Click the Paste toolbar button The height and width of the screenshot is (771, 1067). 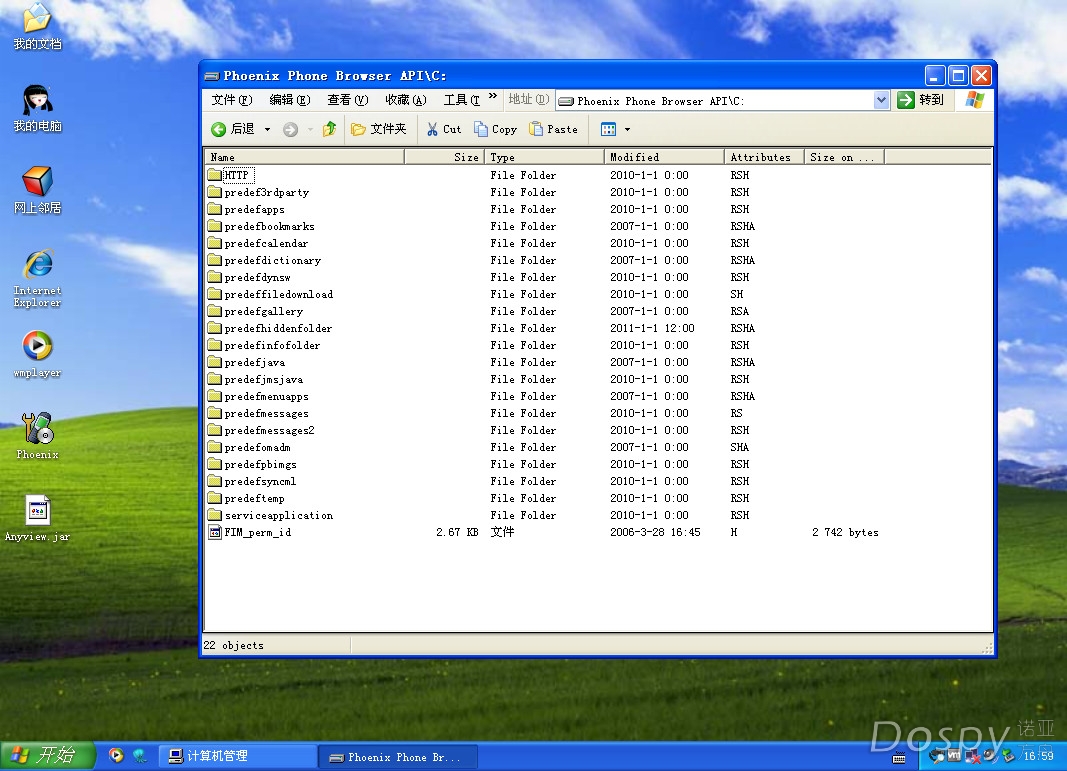click(553, 129)
